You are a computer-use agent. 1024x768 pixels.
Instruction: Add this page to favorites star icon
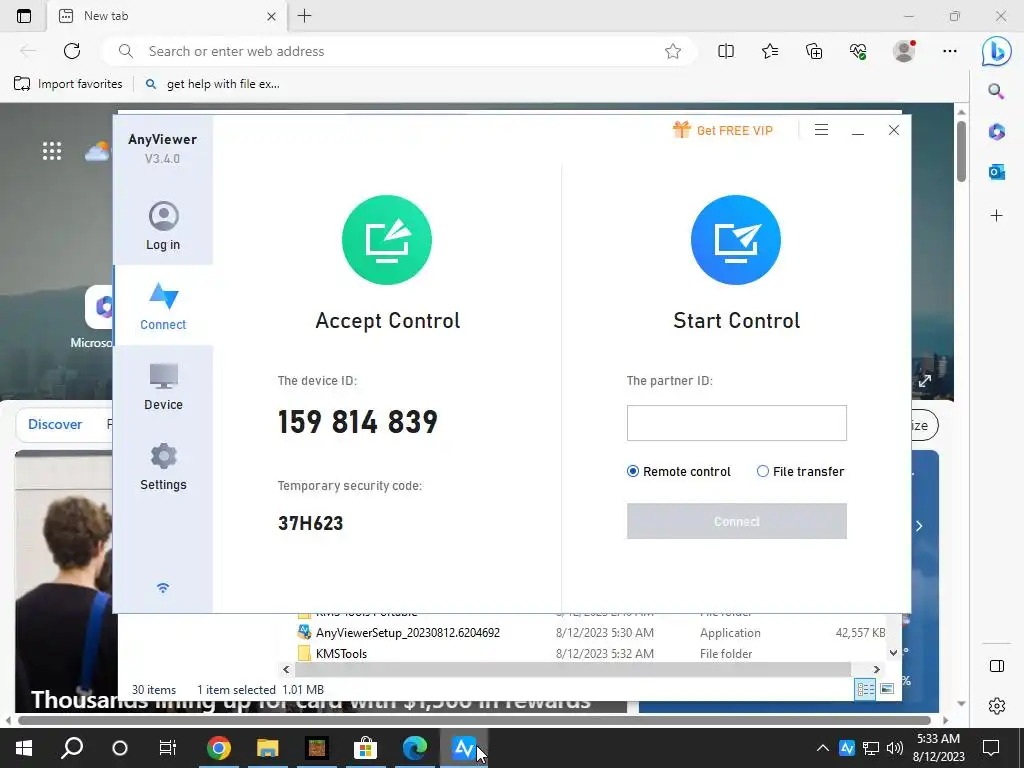click(673, 51)
